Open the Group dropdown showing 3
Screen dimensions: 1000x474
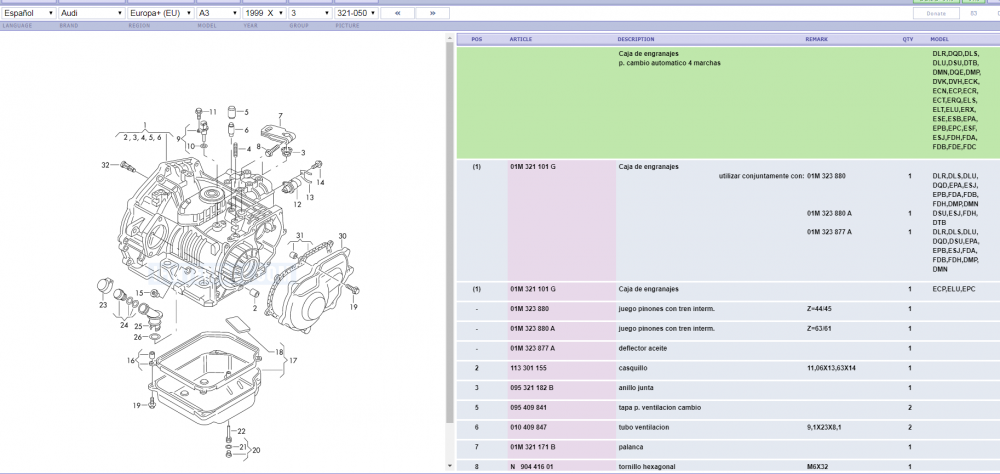[310, 13]
